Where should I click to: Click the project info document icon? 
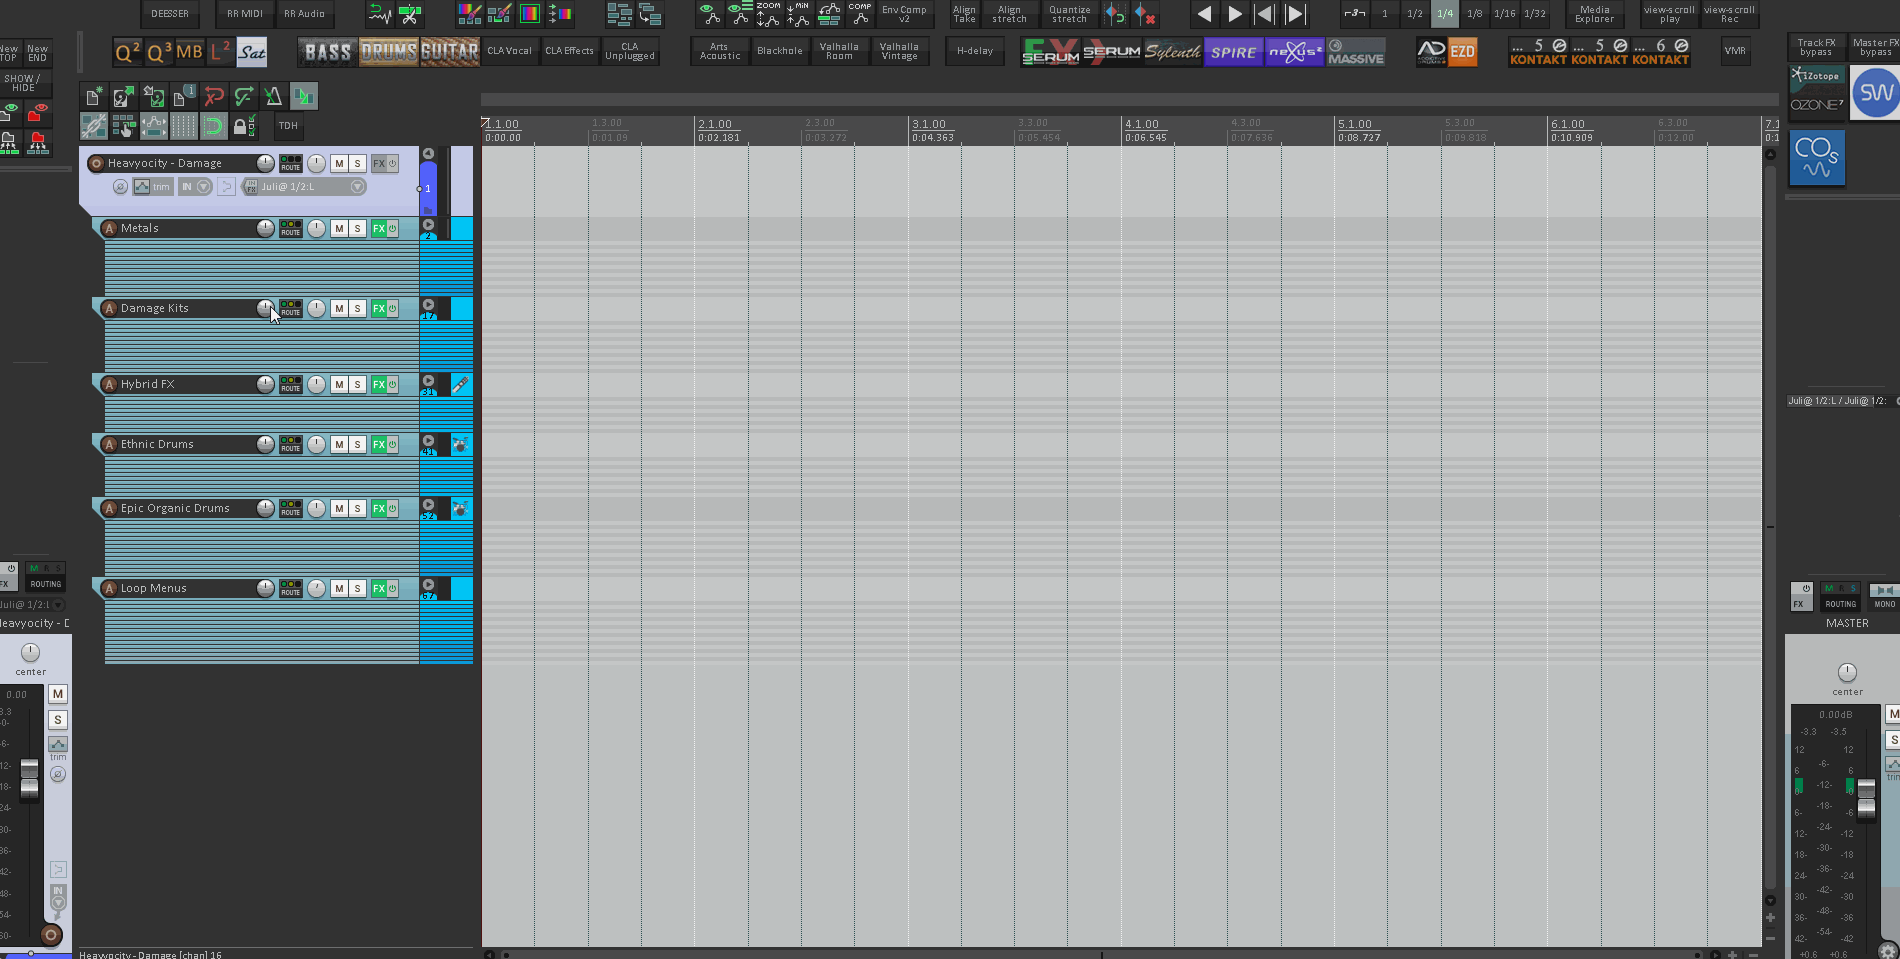[184, 96]
